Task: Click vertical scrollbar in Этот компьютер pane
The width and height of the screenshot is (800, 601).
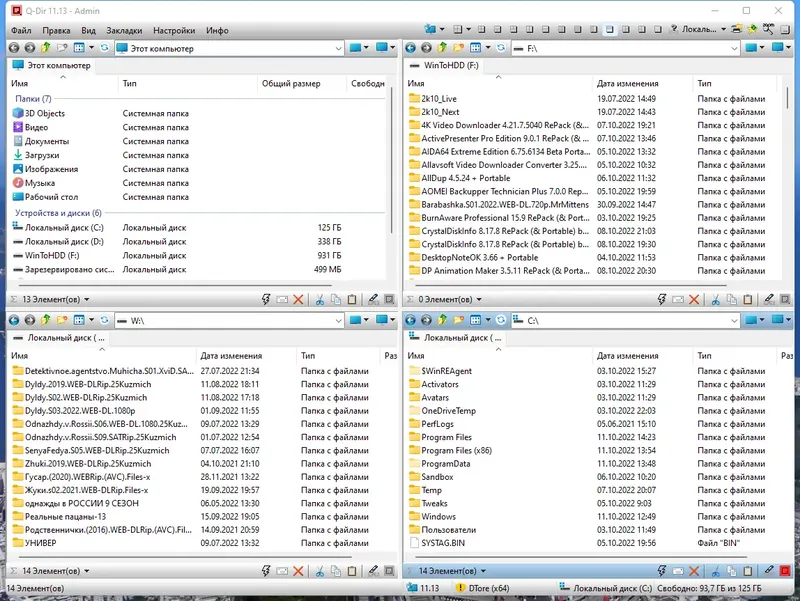Action: (x=392, y=160)
